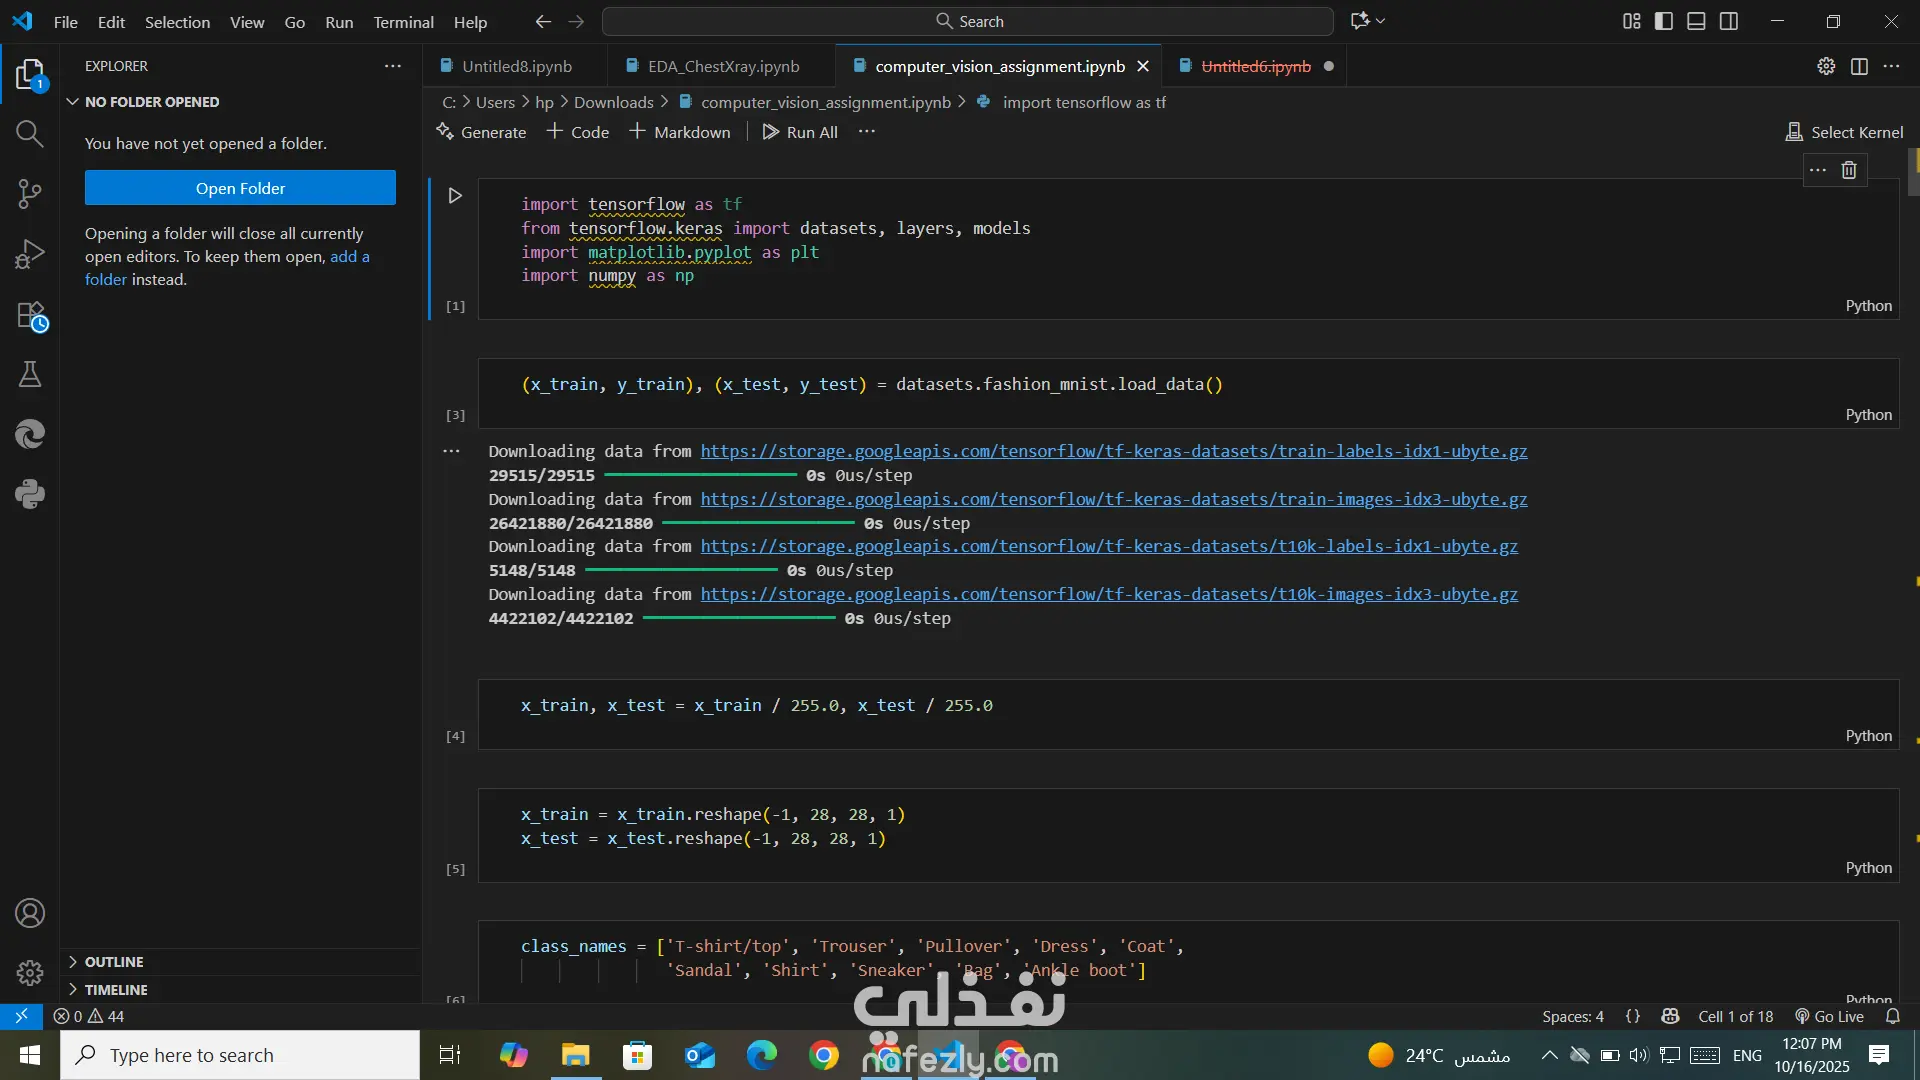Delete the cell with trash icon
Image resolution: width=1920 pixels, height=1080 pixels.
coord(1849,170)
